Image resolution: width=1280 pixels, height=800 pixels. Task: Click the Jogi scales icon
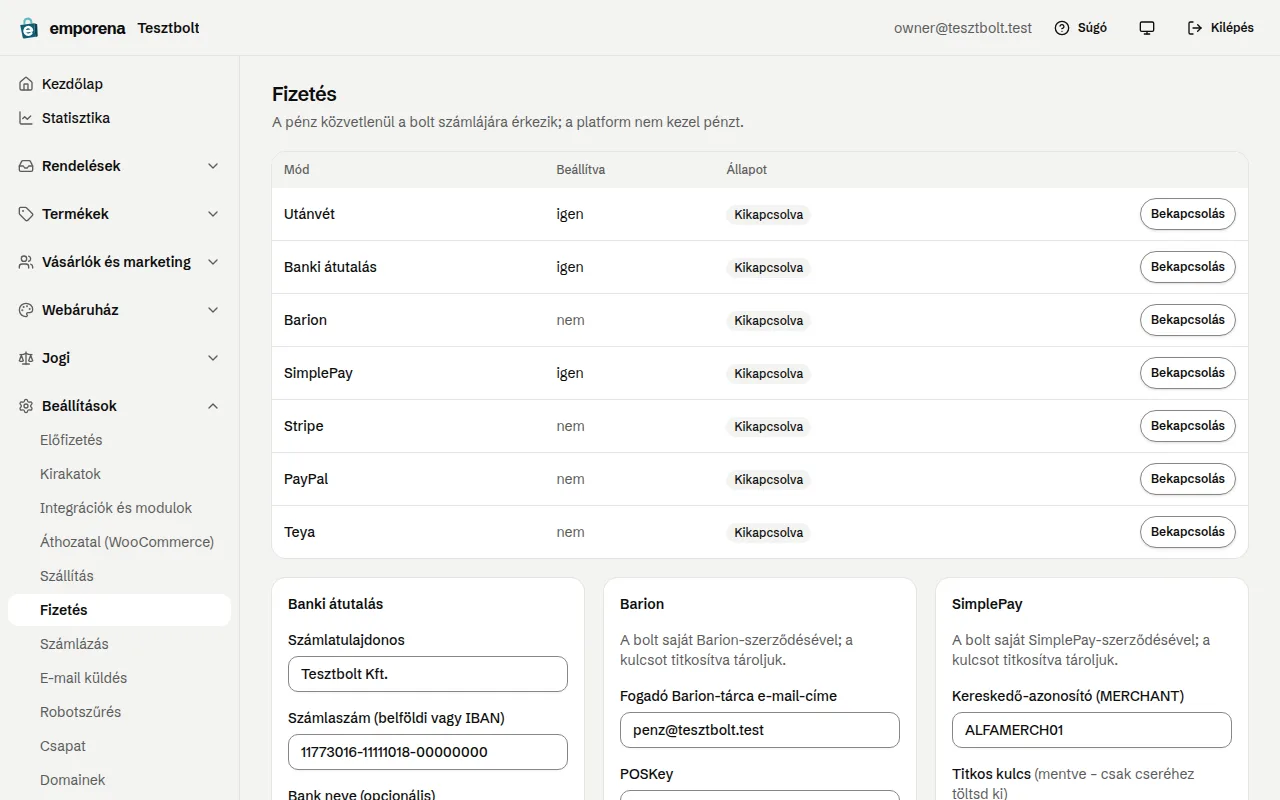coord(26,358)
